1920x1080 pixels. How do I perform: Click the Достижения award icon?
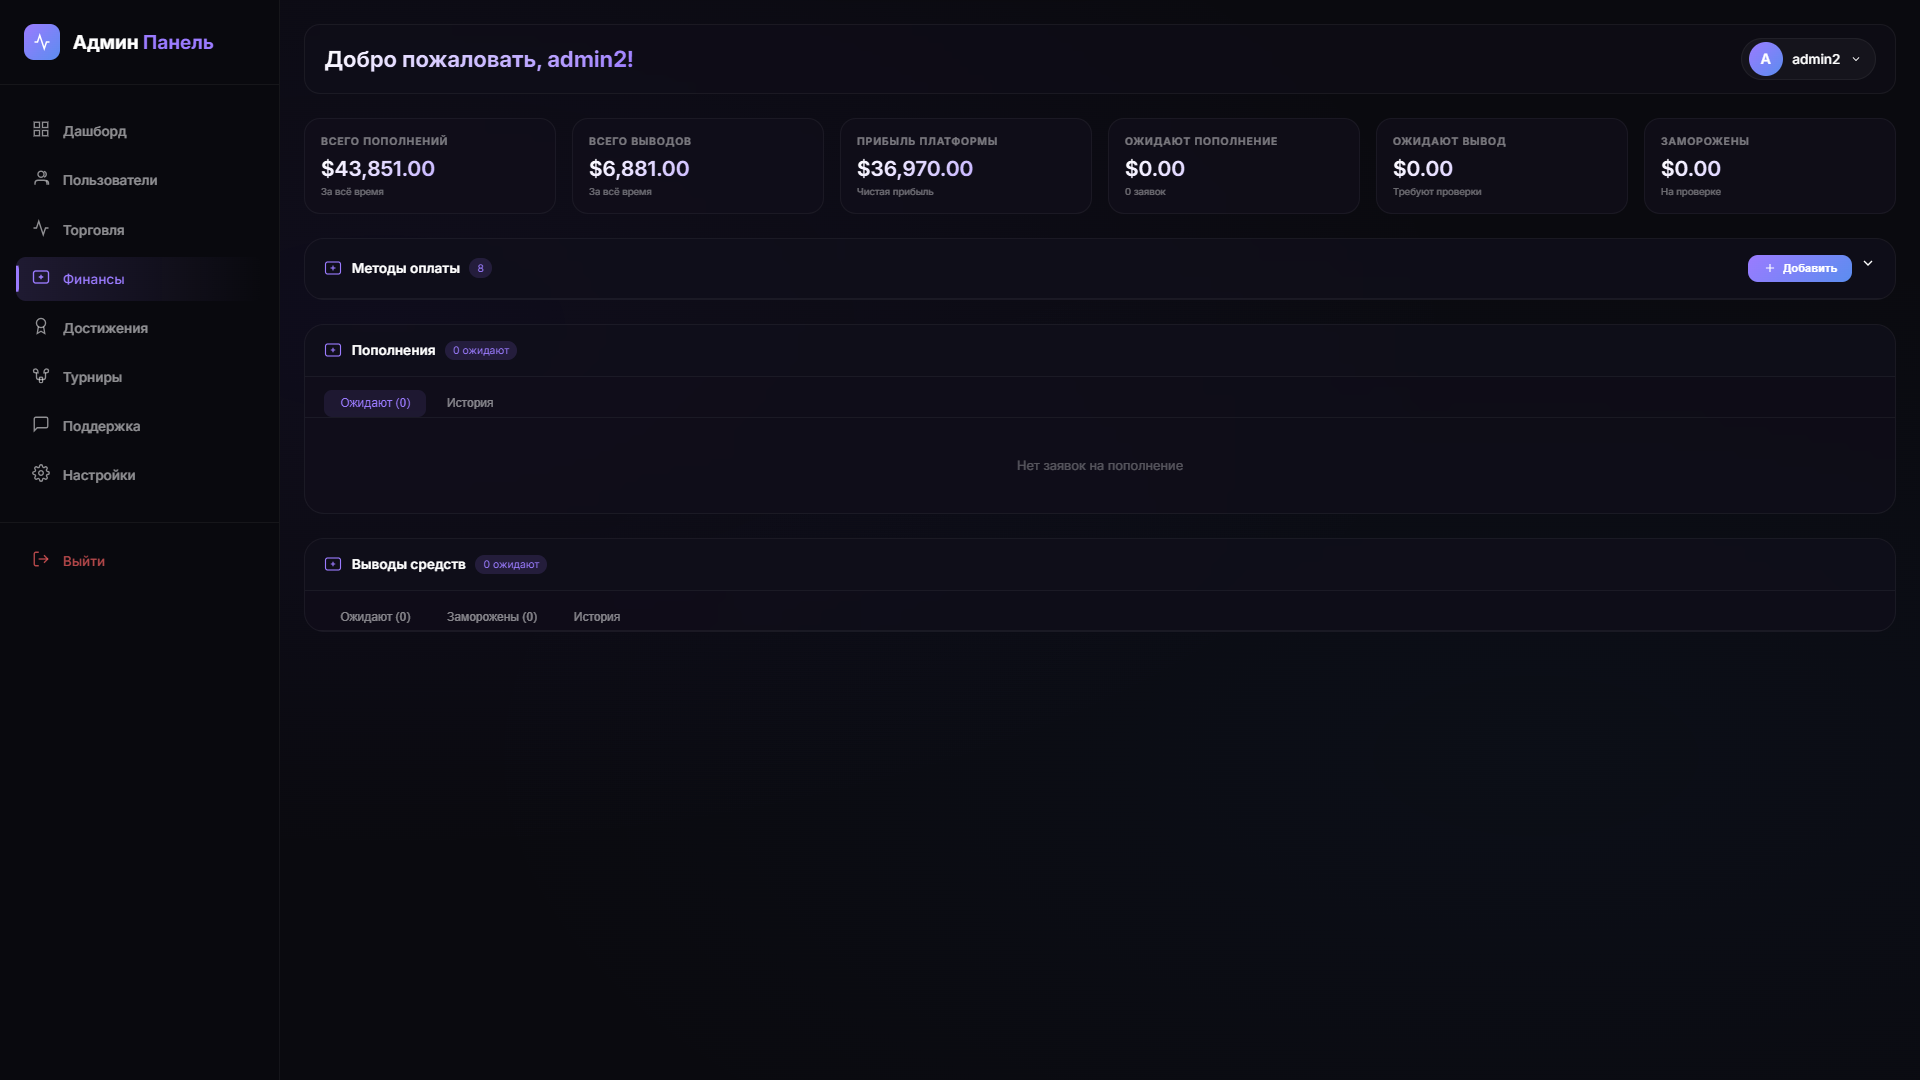41,327
